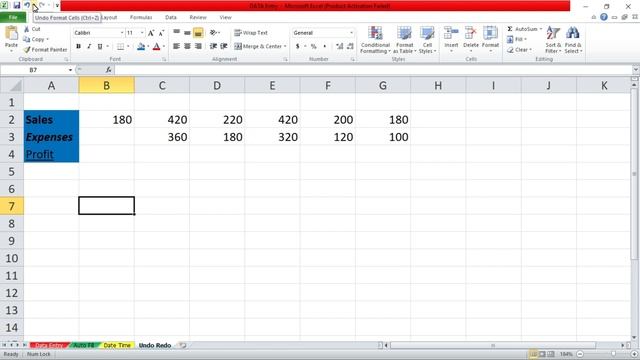Open the File tab
The image size is (640, 360).
point(13,17)
